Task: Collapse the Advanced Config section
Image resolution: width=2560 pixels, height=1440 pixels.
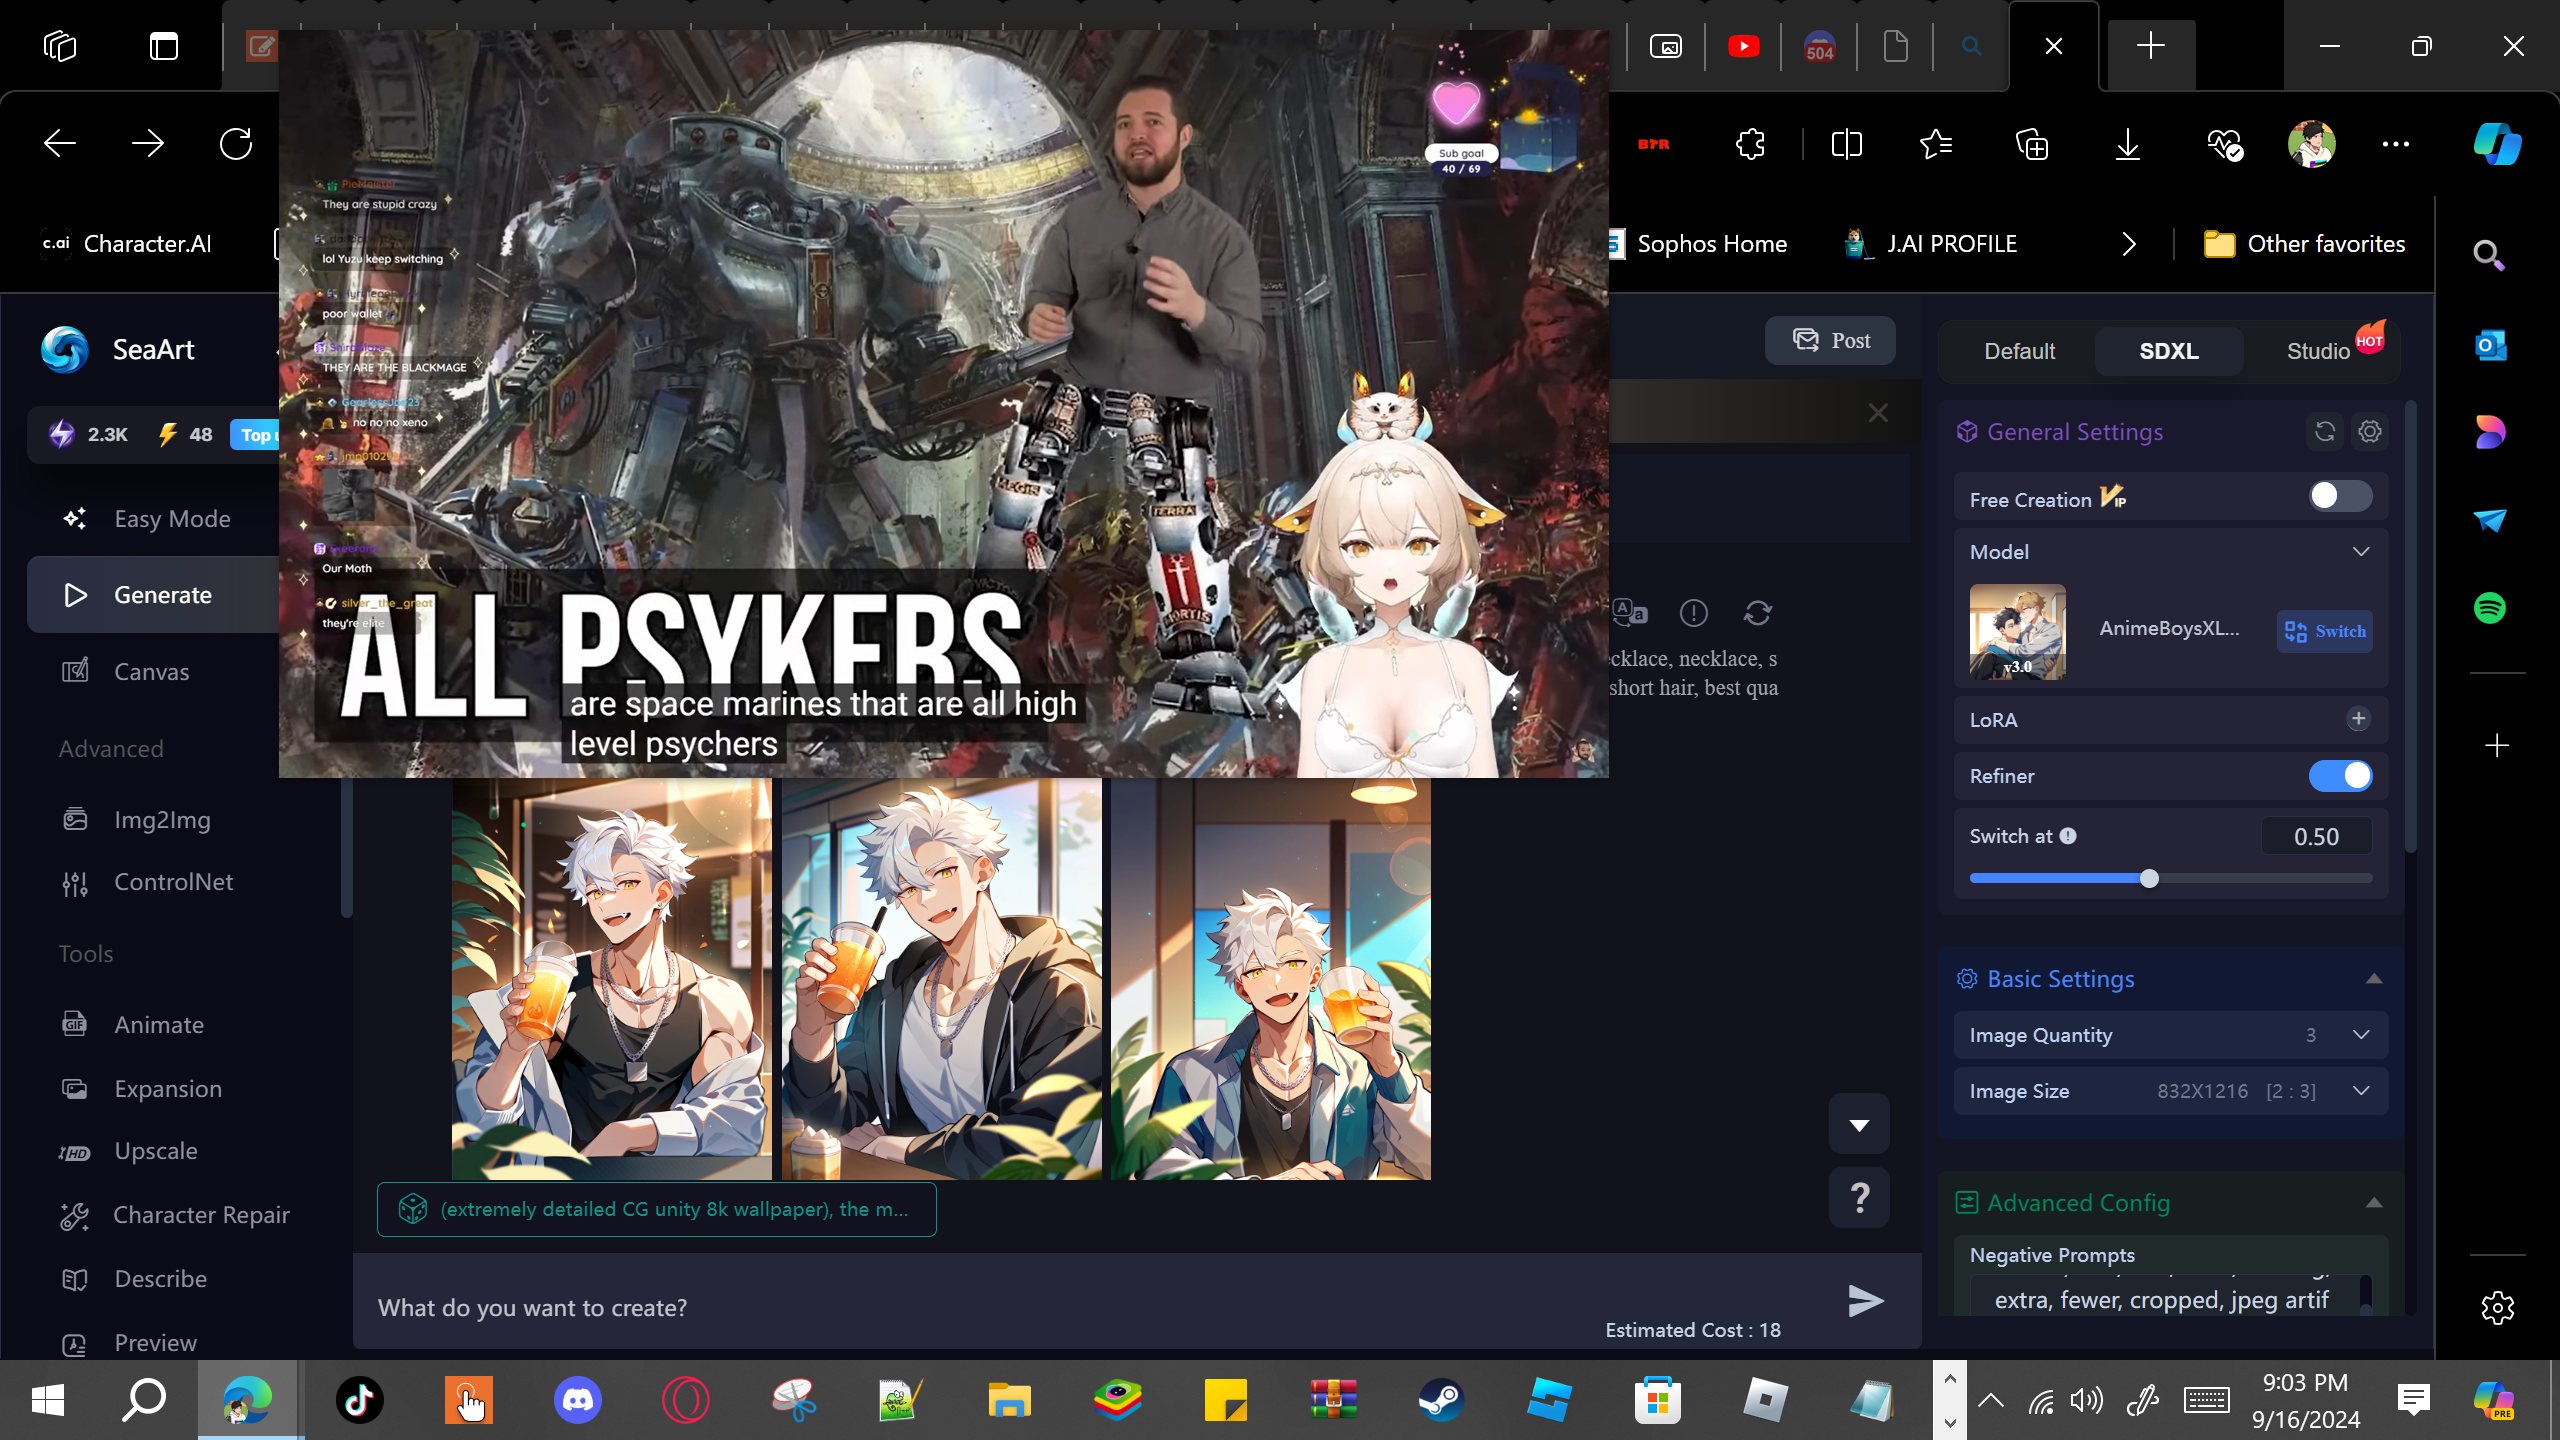Action: (2374, 1203)
